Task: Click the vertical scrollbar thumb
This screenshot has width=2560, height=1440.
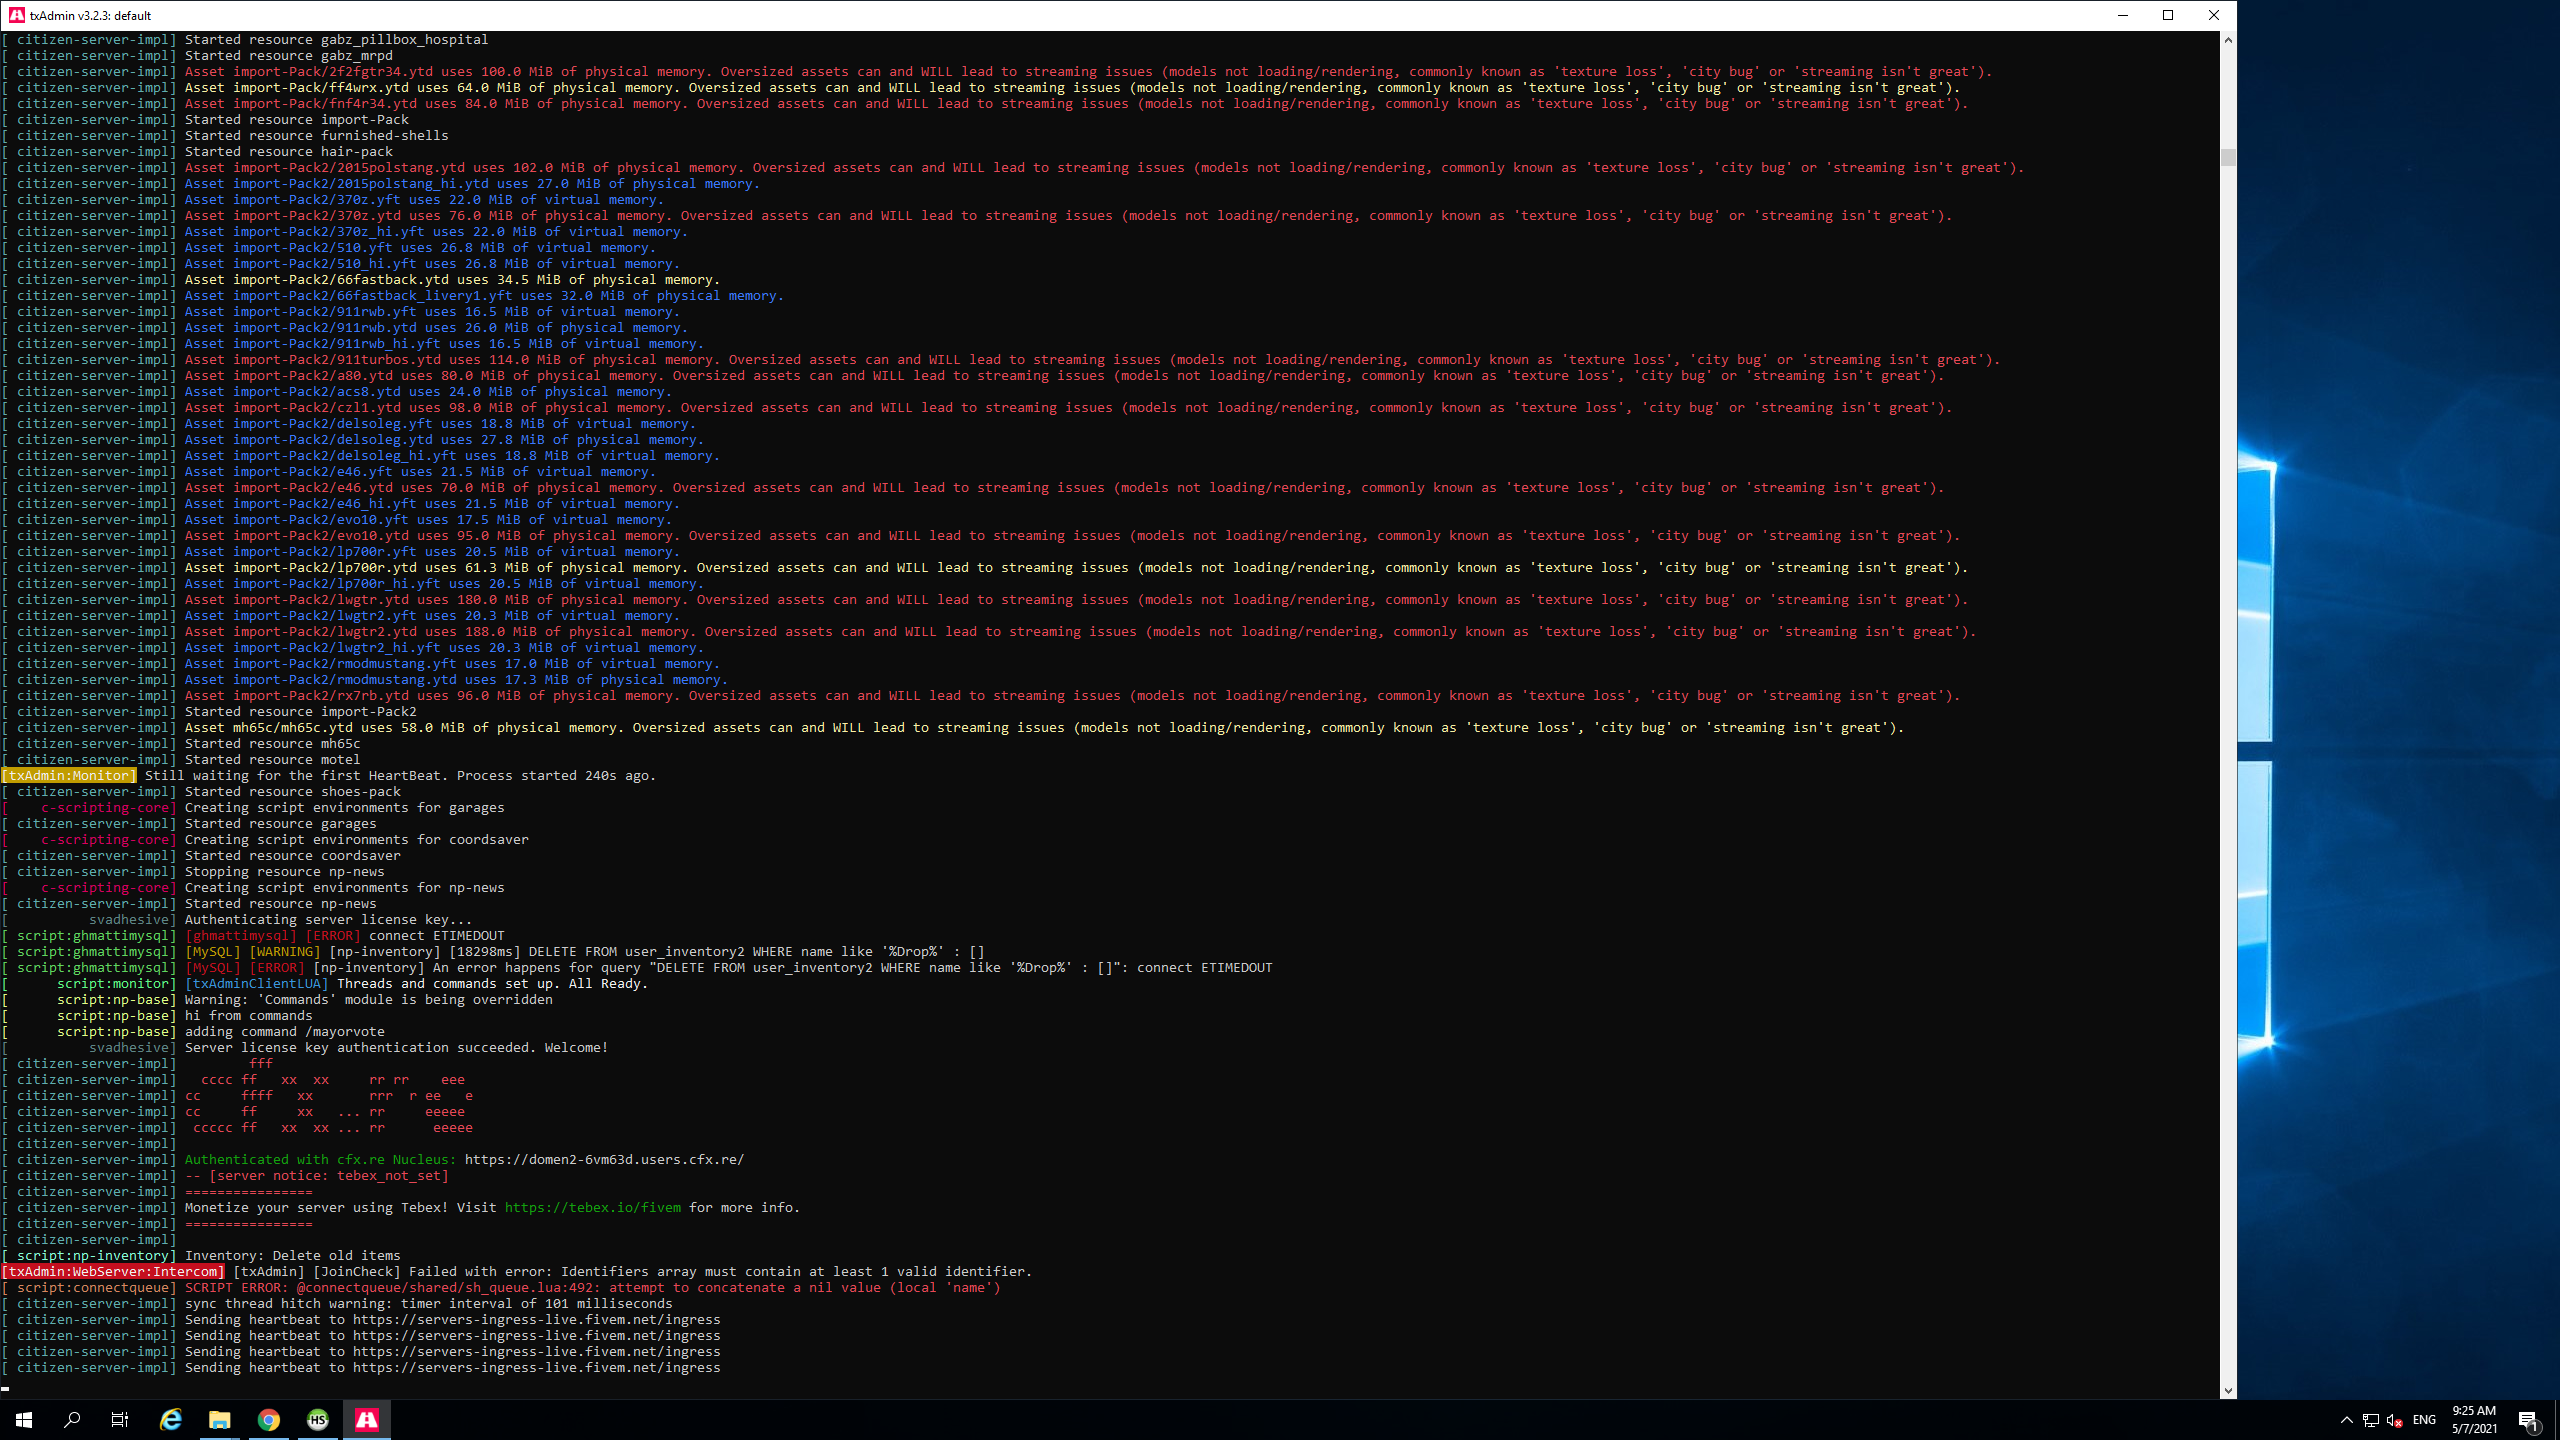Action: click(x=2228, y=157)
